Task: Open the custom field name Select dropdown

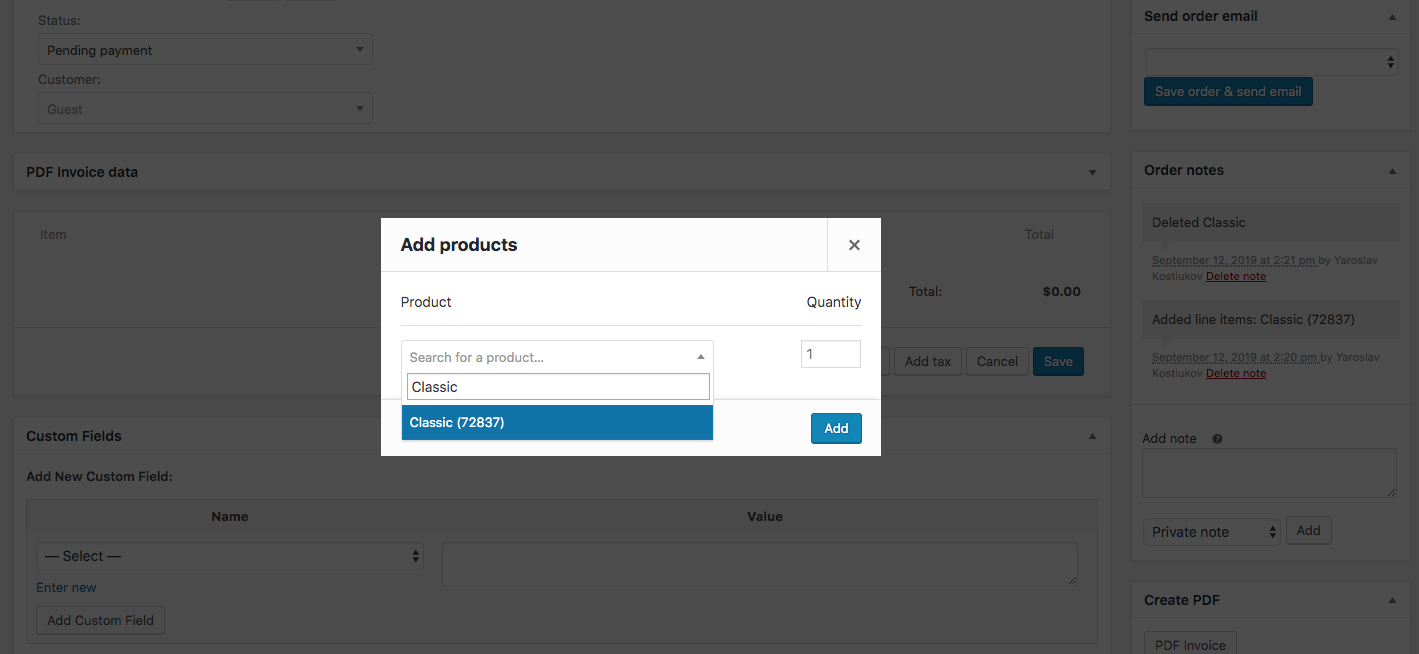Action: (230, 556)
